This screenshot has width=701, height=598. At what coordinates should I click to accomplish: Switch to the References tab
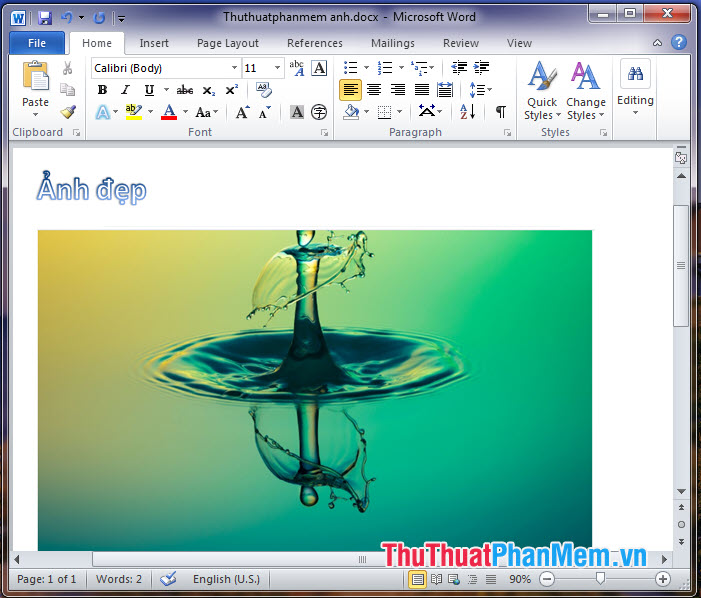[315, 43]
